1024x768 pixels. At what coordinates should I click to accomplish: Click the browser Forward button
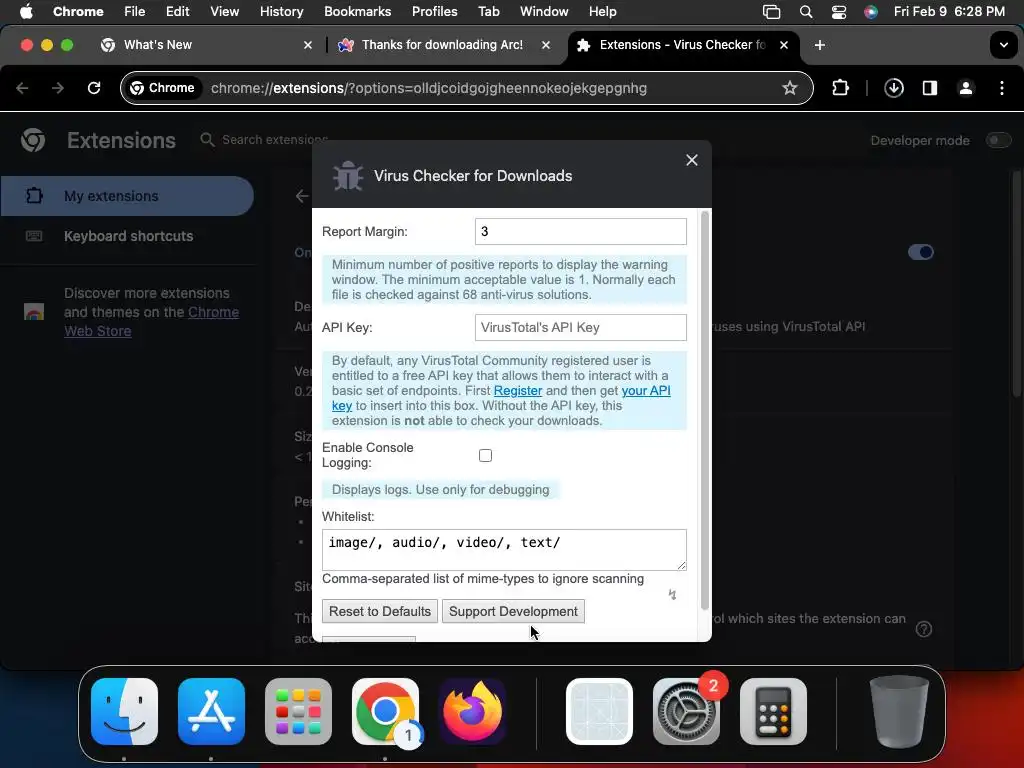58,88
